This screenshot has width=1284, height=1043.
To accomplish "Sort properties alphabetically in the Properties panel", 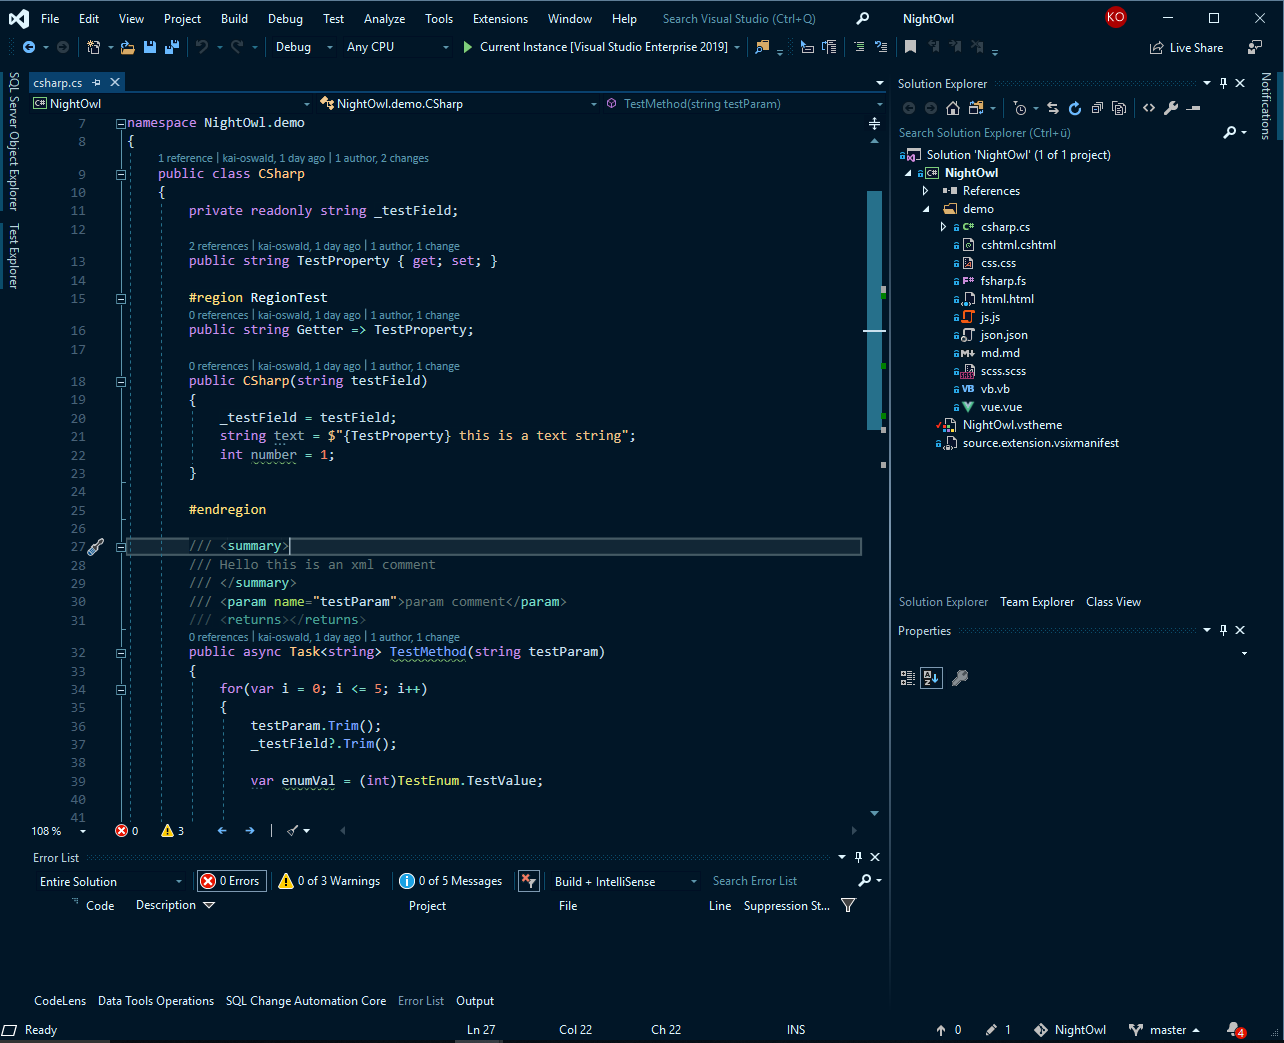I will (x=931, y=677).
